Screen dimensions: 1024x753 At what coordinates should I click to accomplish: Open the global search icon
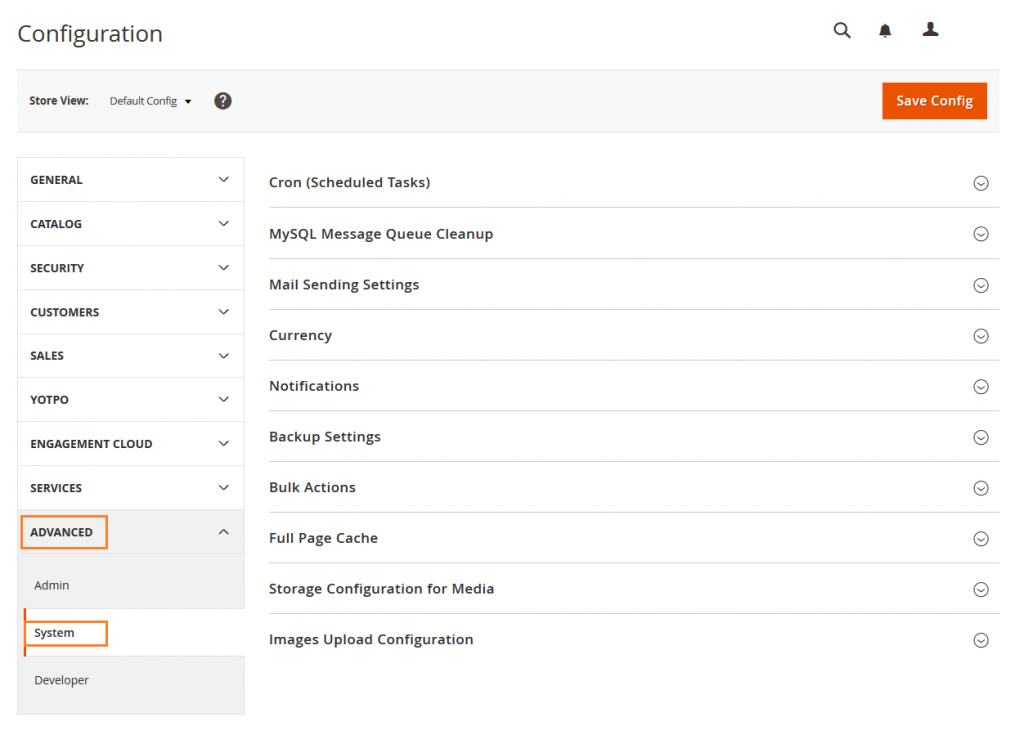pyautogui.click(x=841, y=30)
